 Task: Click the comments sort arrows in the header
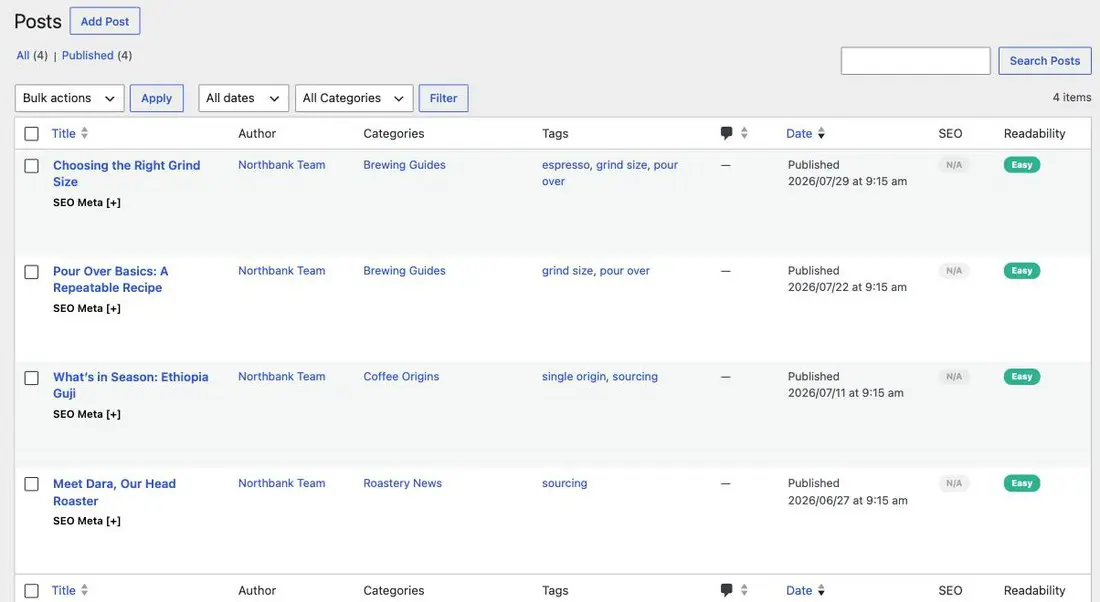click(744, 133)
